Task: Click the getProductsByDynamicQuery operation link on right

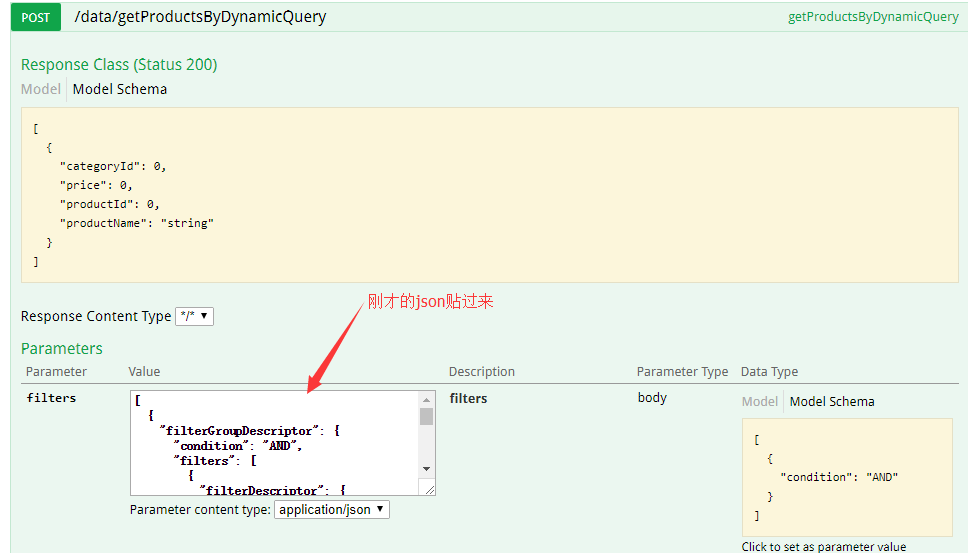Action: (873, 17)
